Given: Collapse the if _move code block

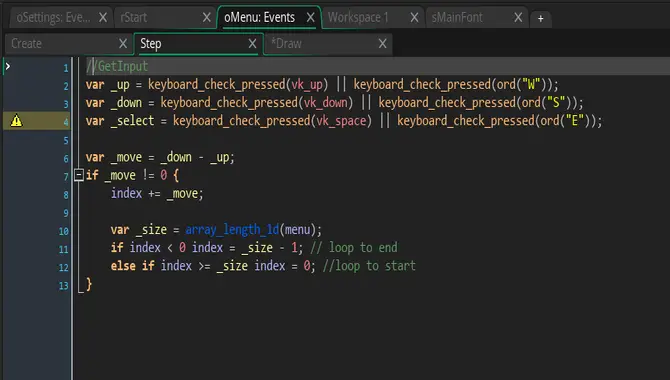Looking at the screenshot, I should point(79,175).
